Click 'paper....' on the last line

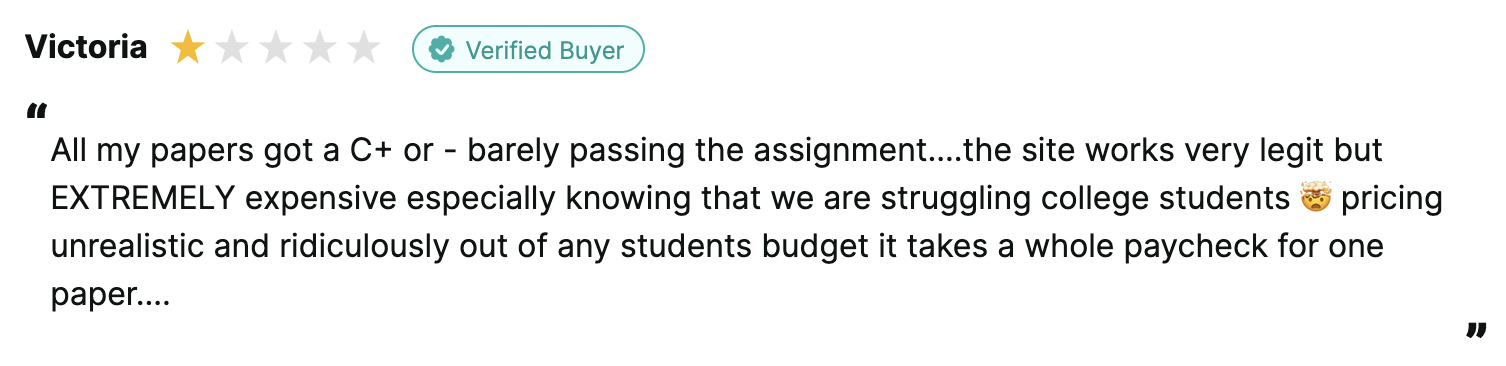[111, 296]
